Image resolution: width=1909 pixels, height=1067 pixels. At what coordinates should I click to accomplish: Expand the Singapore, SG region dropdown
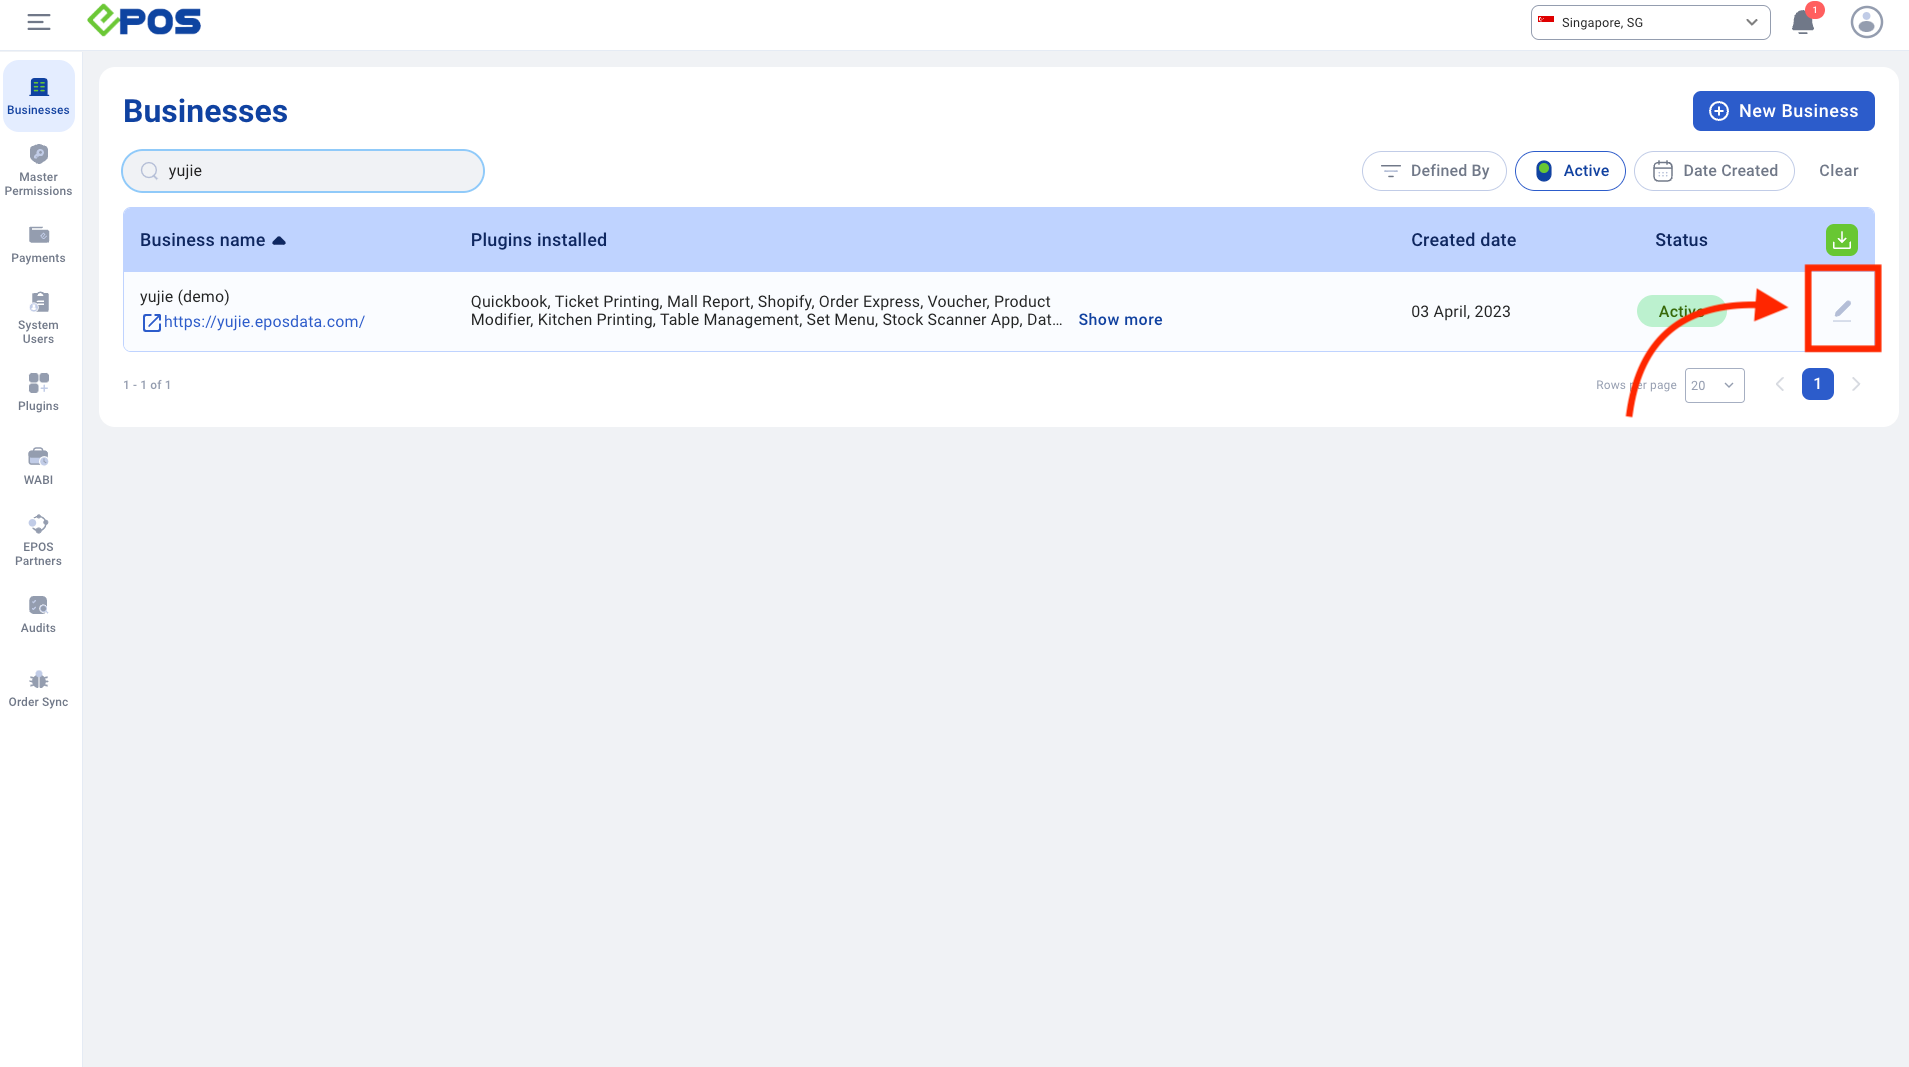click(1650, 22)
